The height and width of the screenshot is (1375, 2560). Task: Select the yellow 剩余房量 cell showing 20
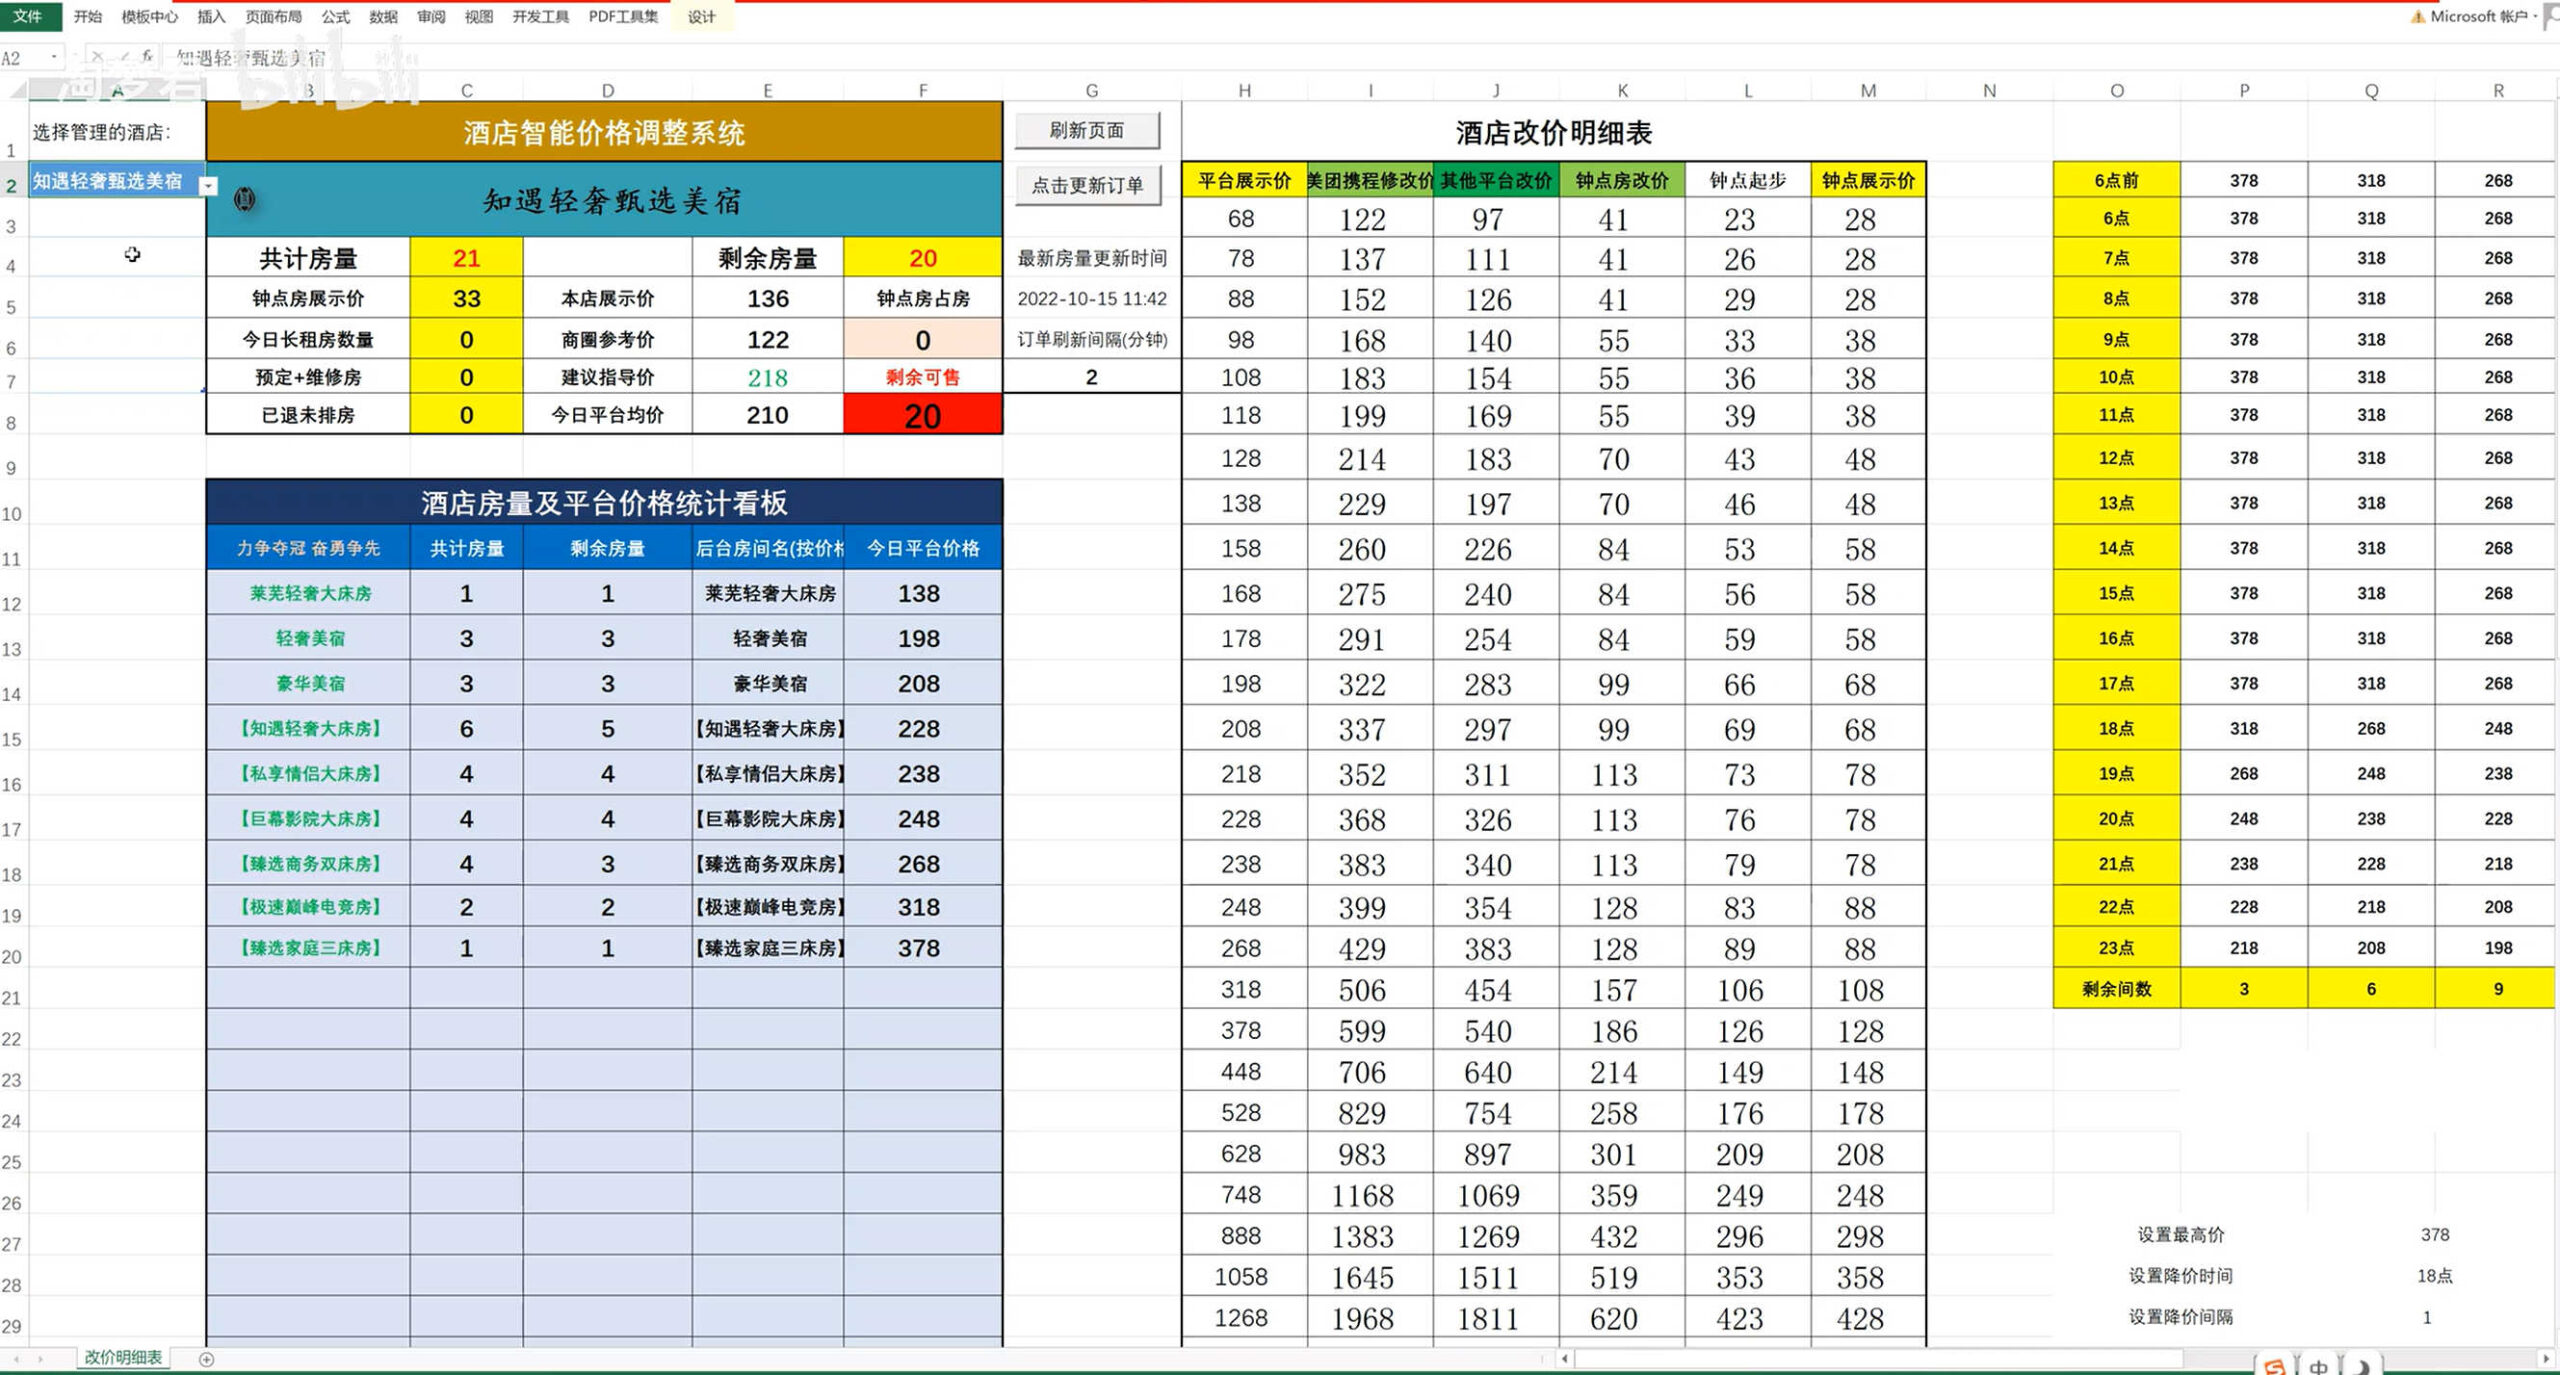[922, 258]
